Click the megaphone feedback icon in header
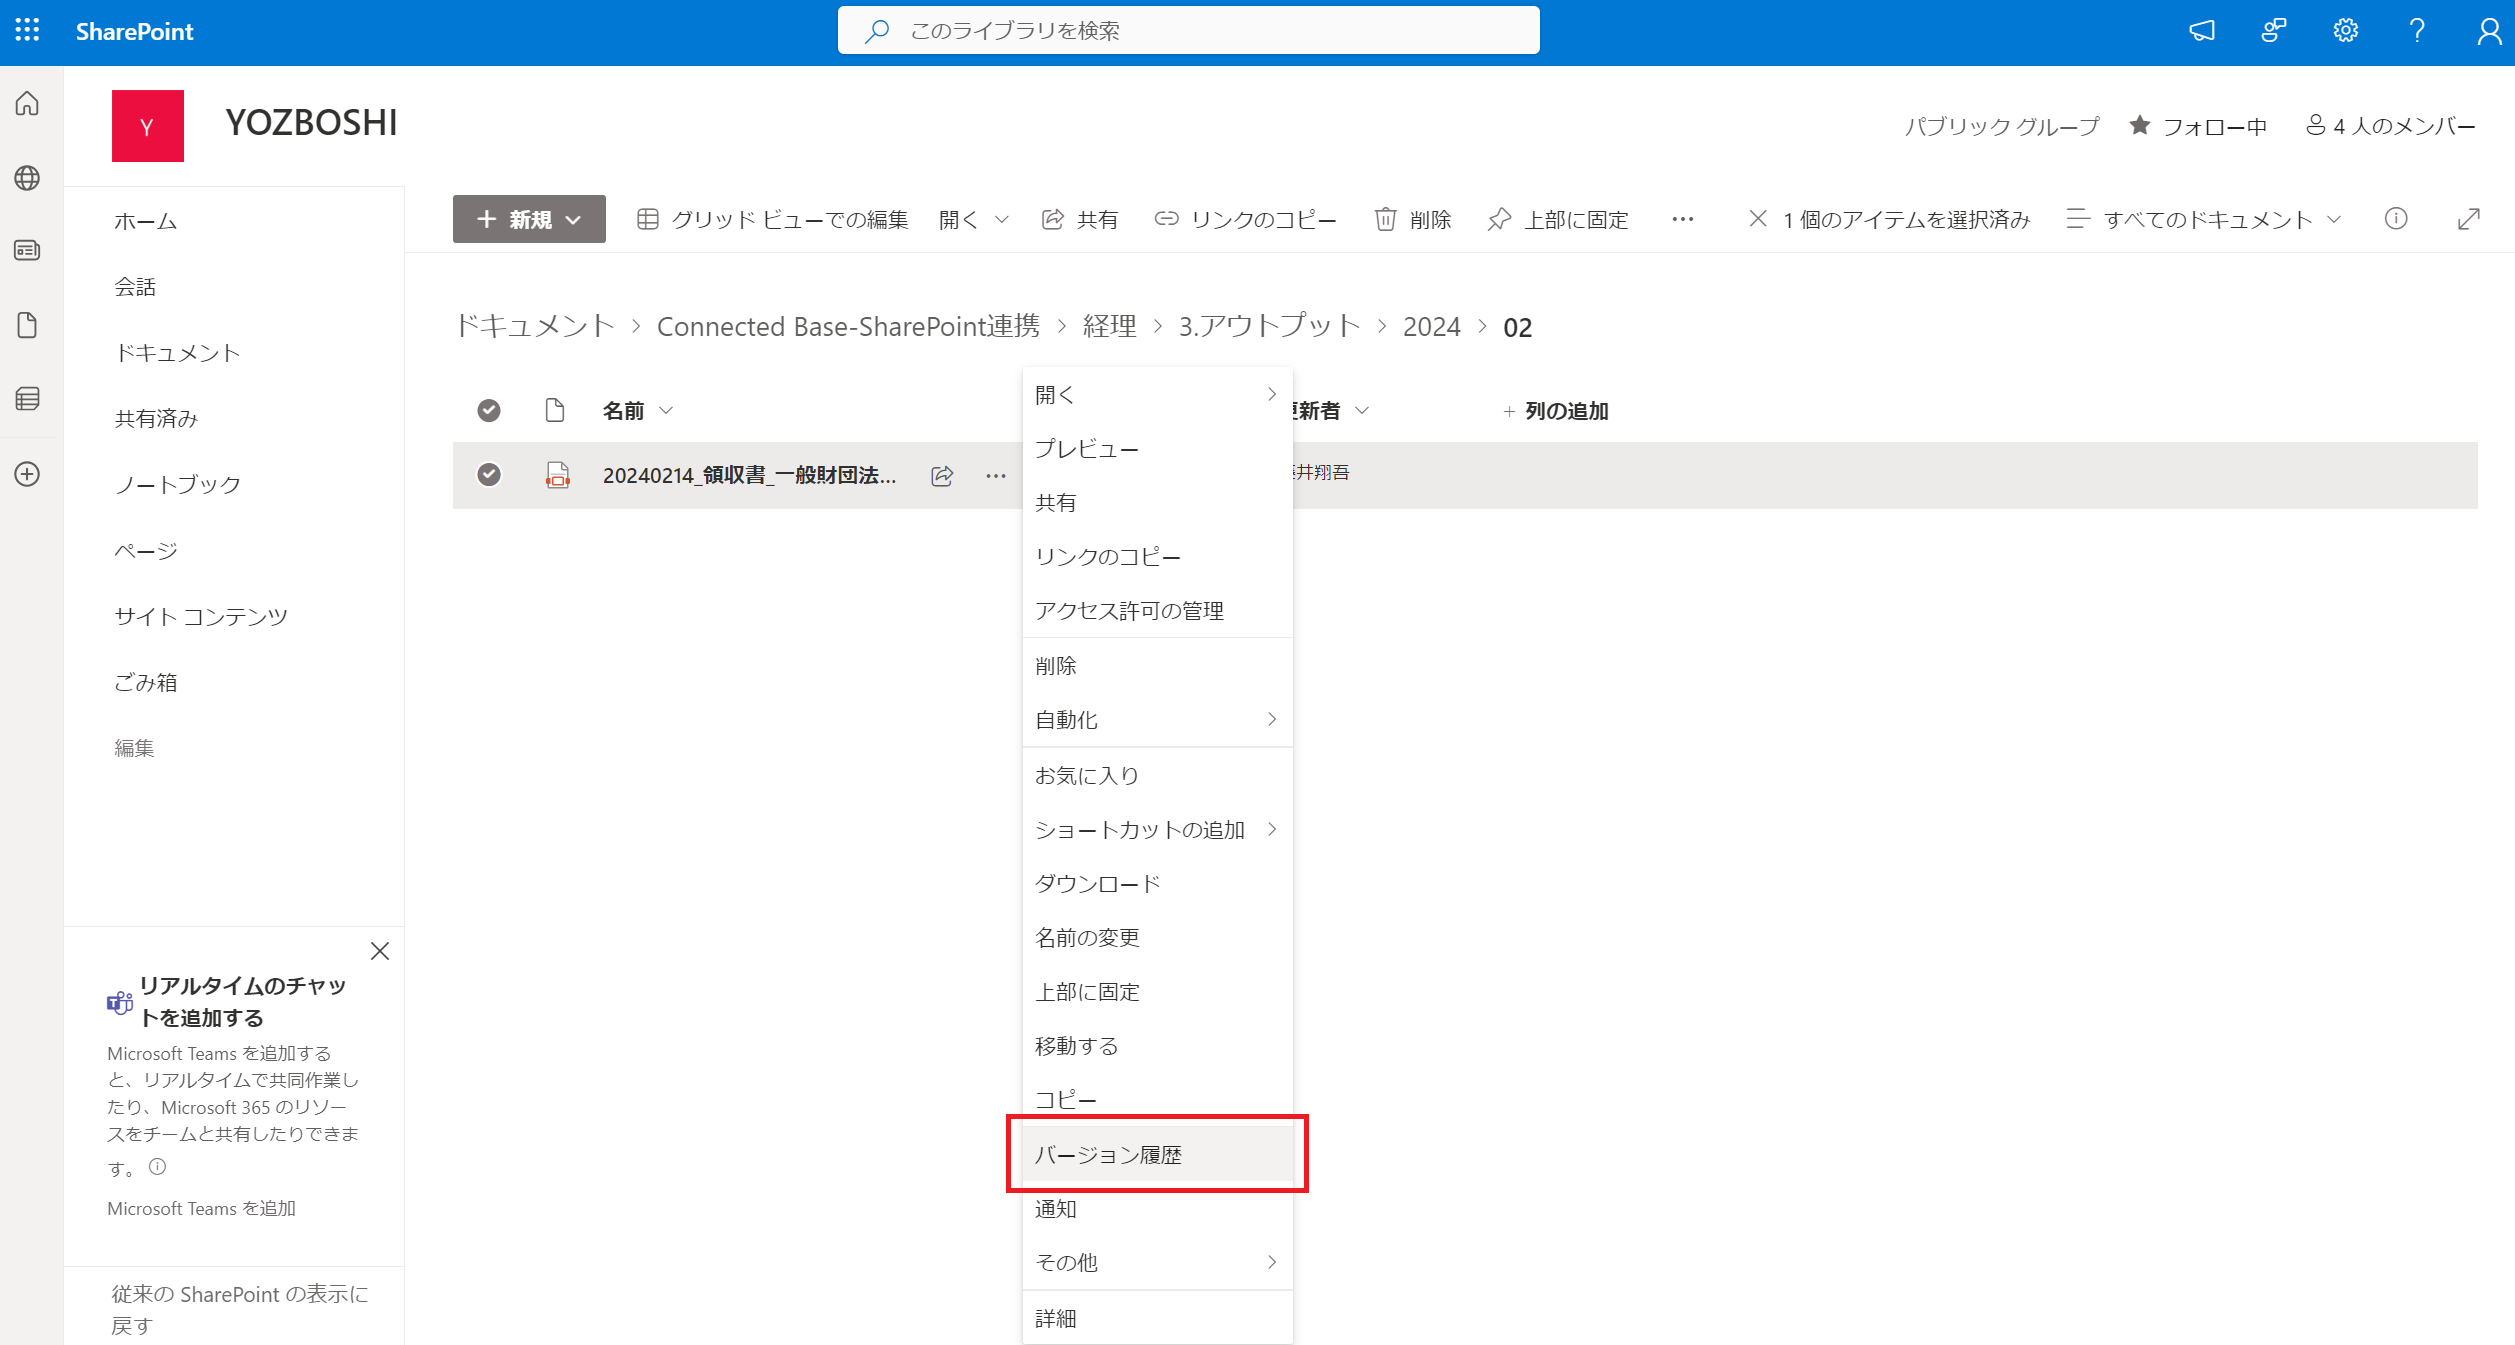 2202,31
